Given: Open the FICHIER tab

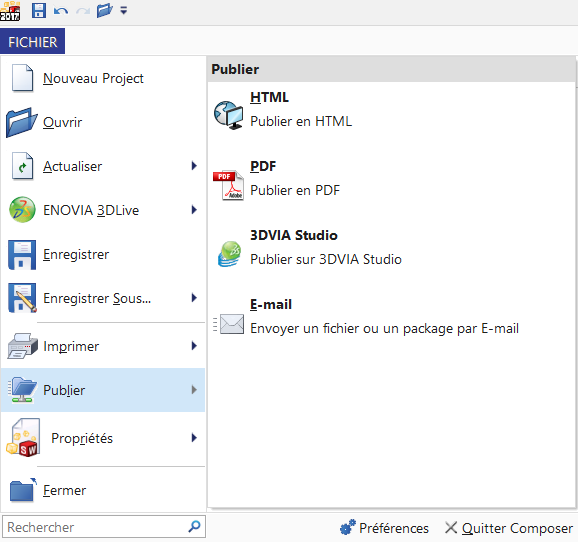Looking at the screenshot, I should (32, 41).
